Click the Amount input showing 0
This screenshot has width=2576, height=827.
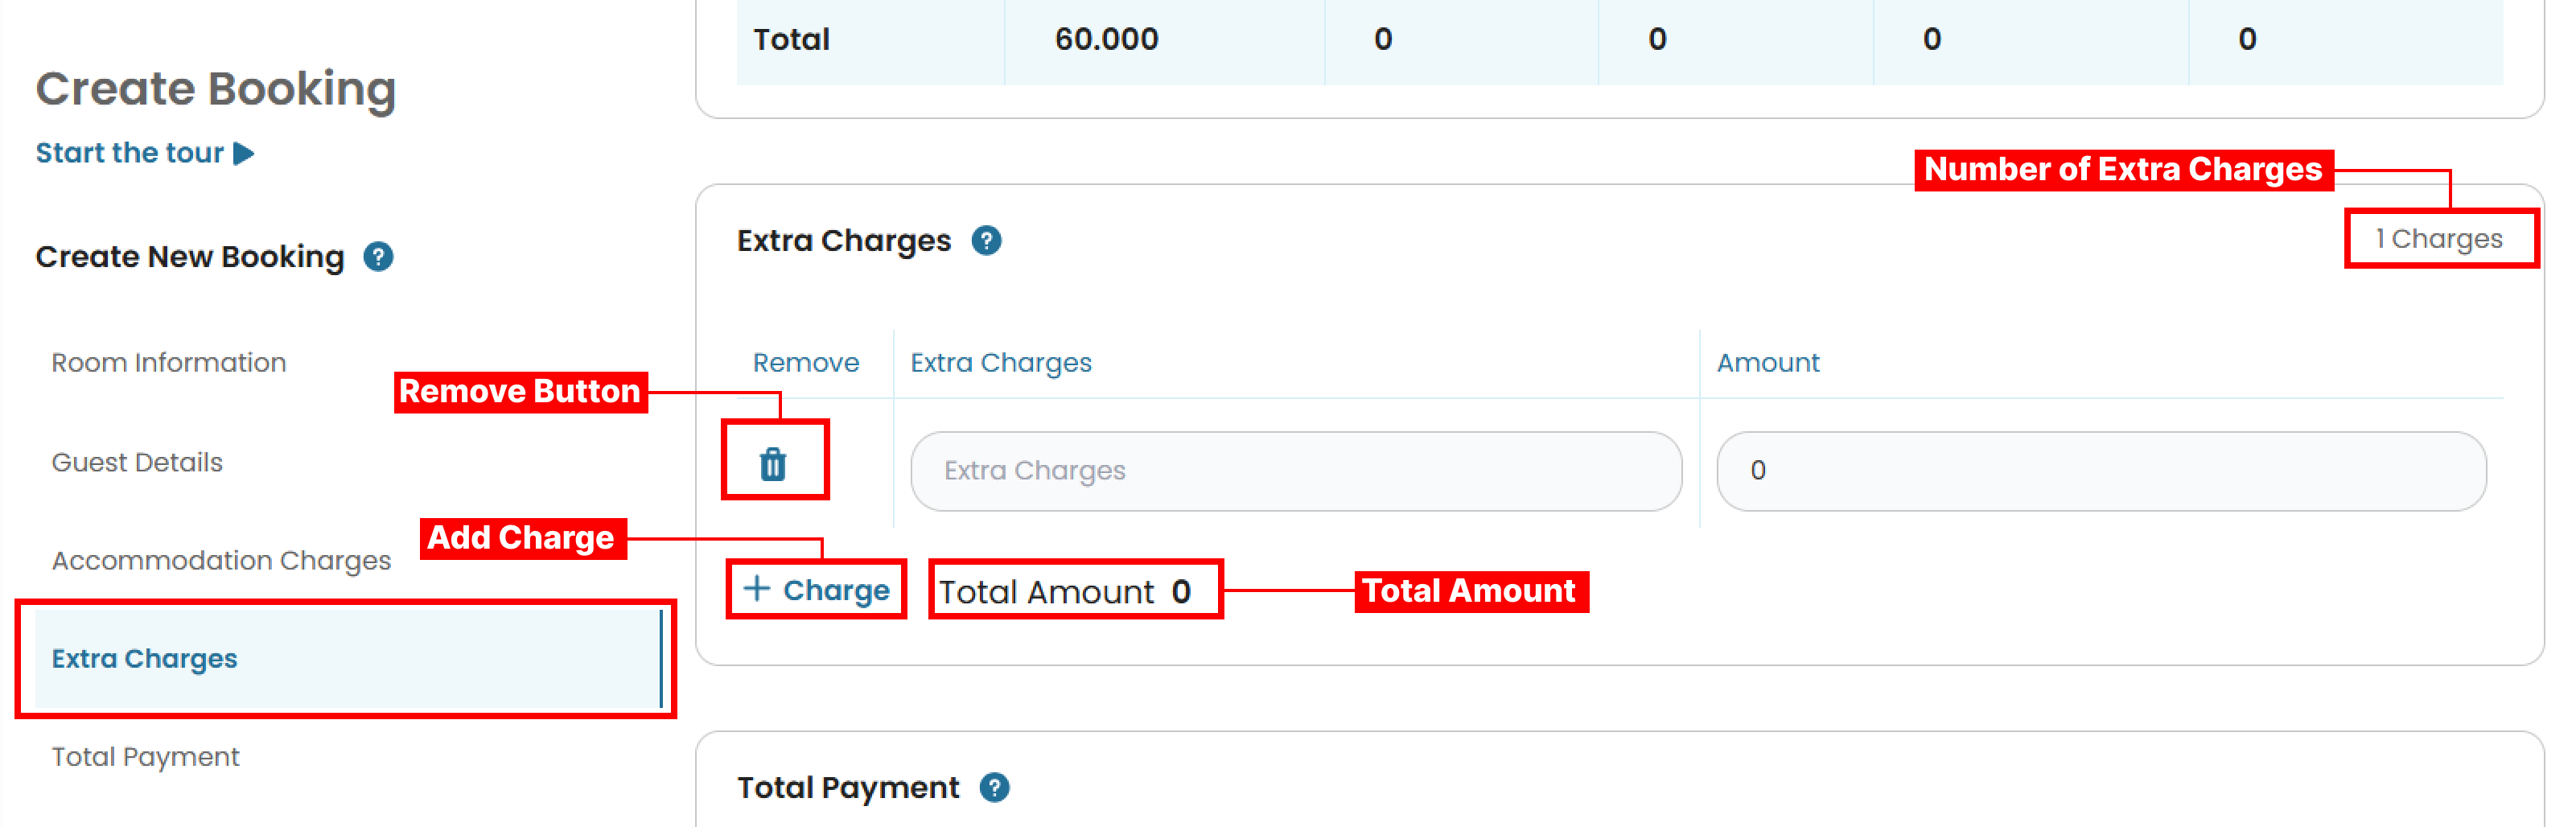pyautogui.click(x=2100, y=470)
